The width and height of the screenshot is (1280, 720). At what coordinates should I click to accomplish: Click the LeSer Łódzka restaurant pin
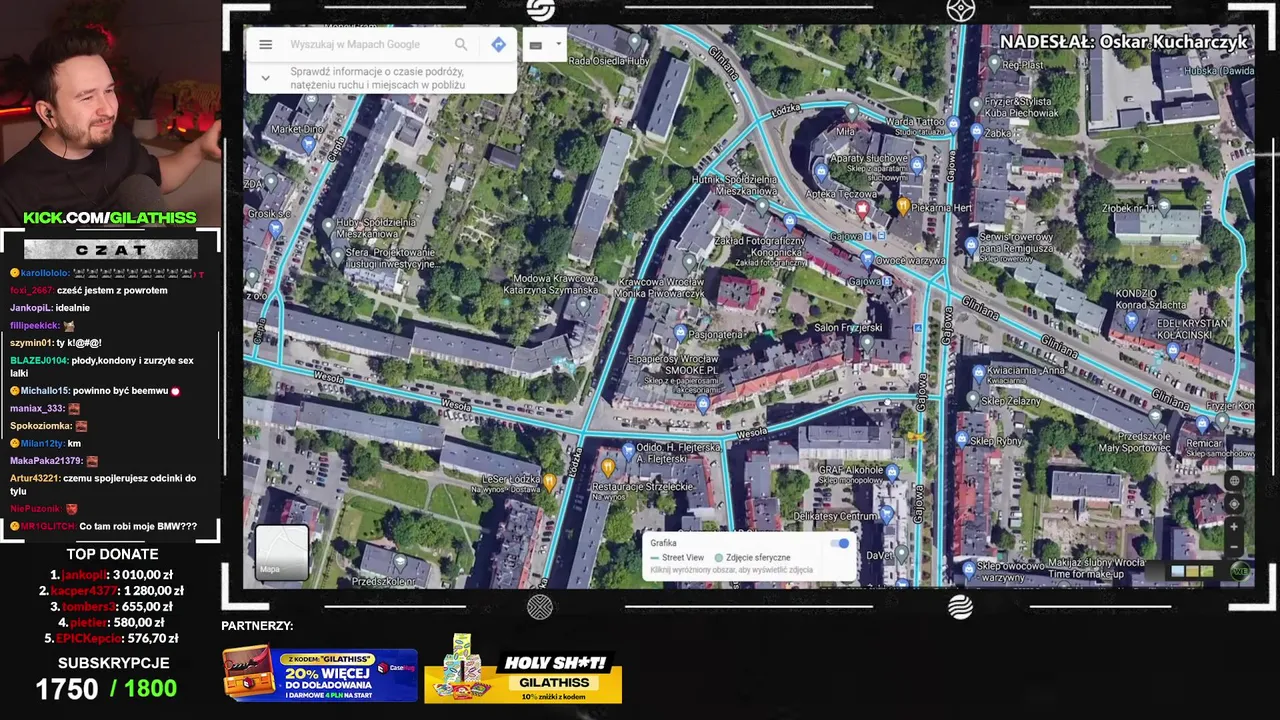(x=549, y=483)
